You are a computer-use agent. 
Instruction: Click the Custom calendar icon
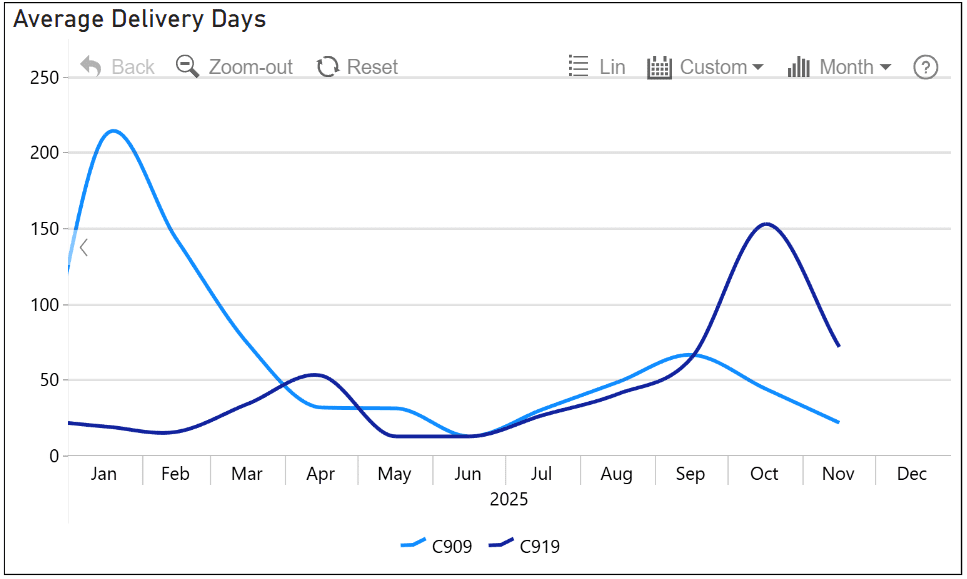[x=659, y=67]
